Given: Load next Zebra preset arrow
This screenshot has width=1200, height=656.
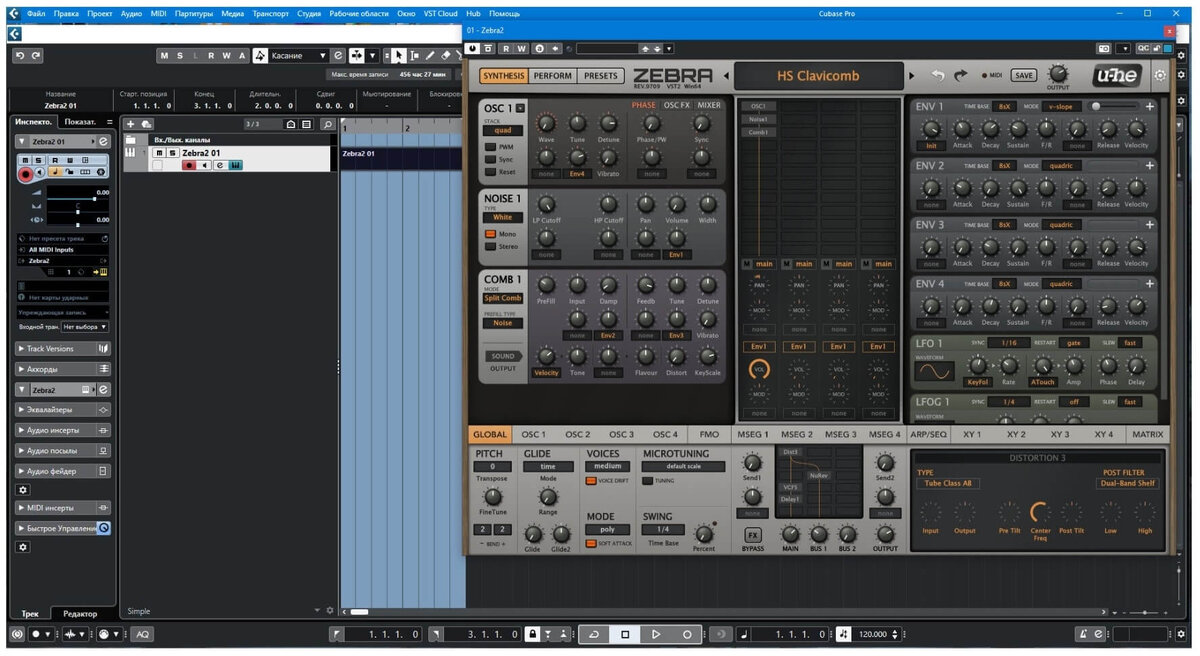Looking at the screenshot, I should (911, 75).
